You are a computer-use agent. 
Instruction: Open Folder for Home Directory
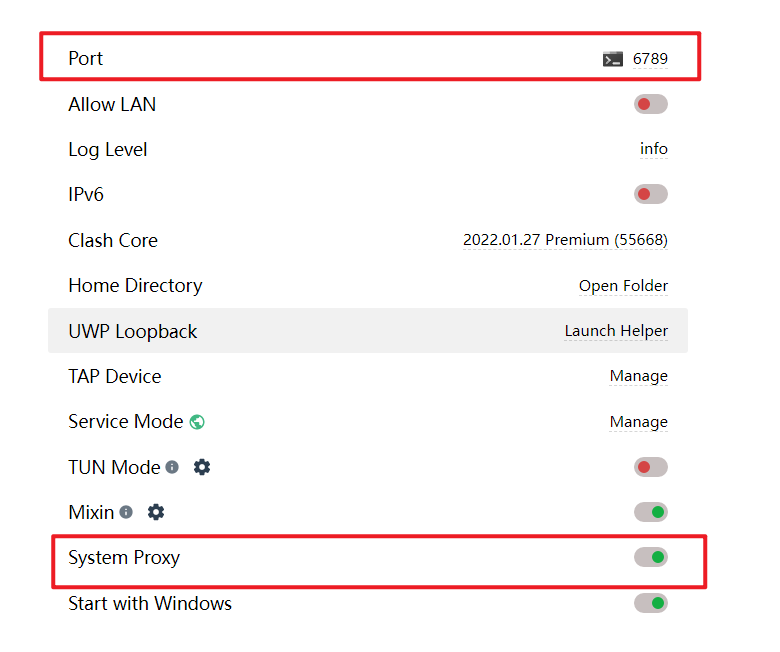click(623, 286)
